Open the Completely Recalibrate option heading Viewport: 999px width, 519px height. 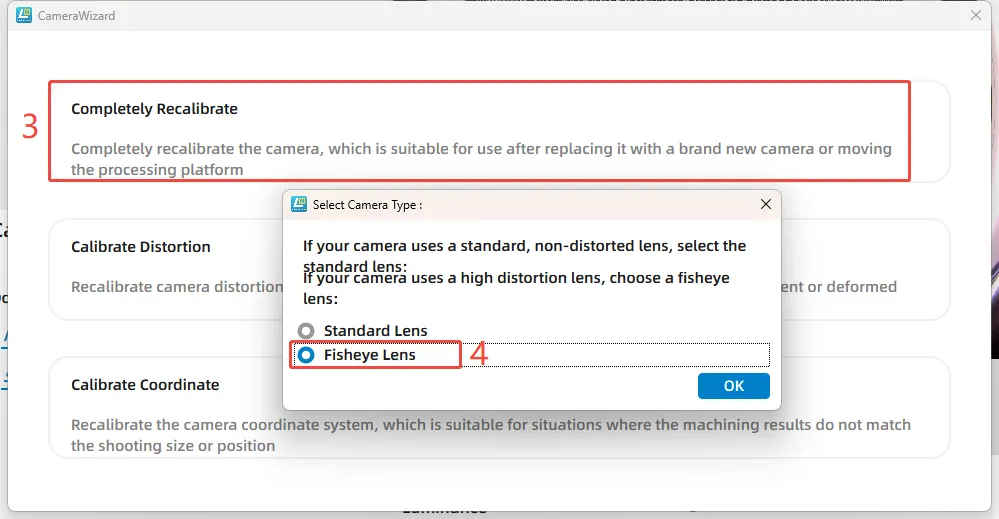coord(154,109)
